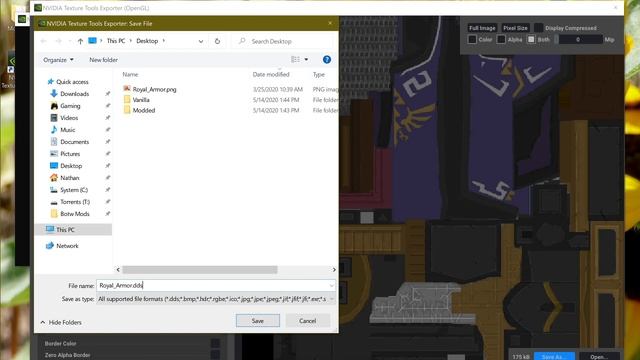
Task: Select the Royal_Armor.png file name
Action: click(x=154, y=89)
